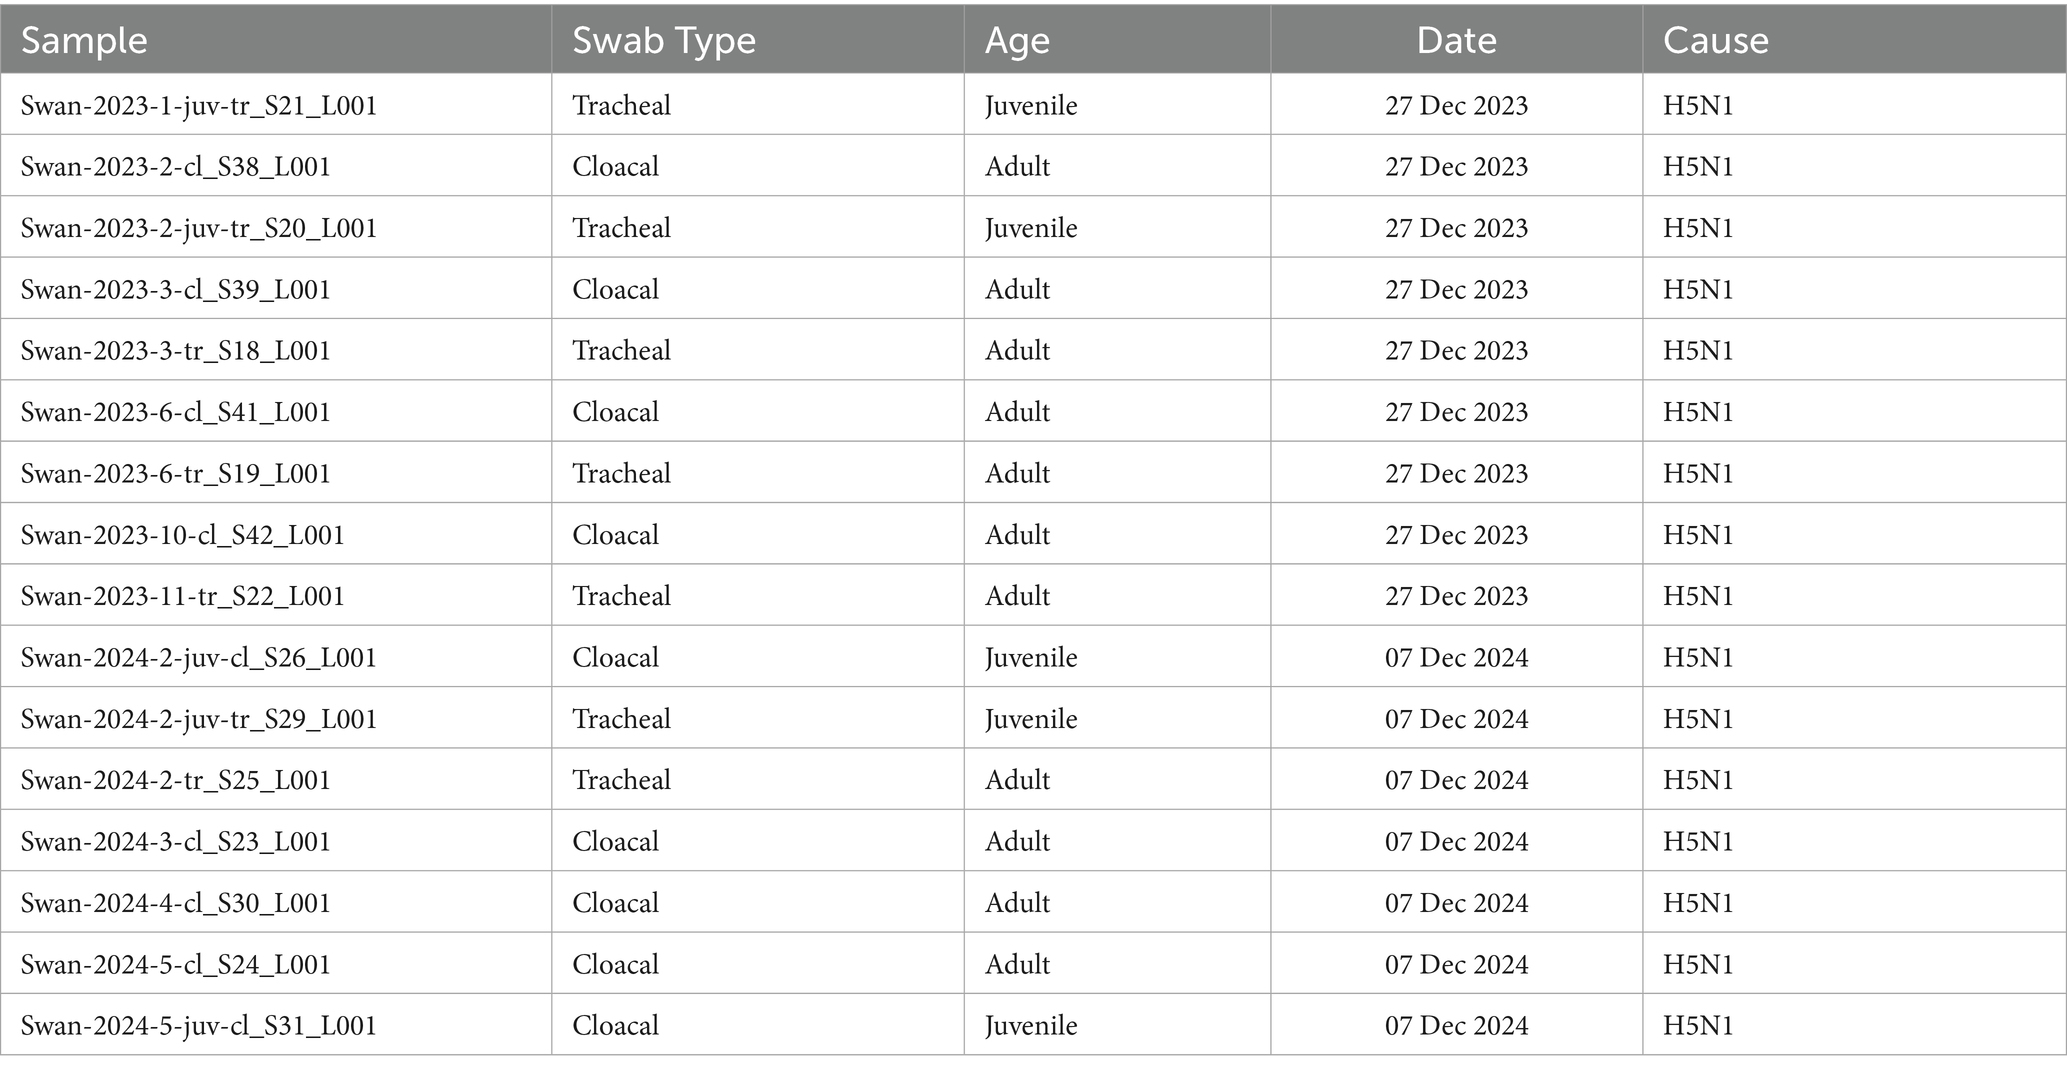The height and width of the screenshot is (1073, 2067).
Task: Click Swan-2023-10-cl_S42_L001 in Sample column
Action: click(x=183, y=535)
